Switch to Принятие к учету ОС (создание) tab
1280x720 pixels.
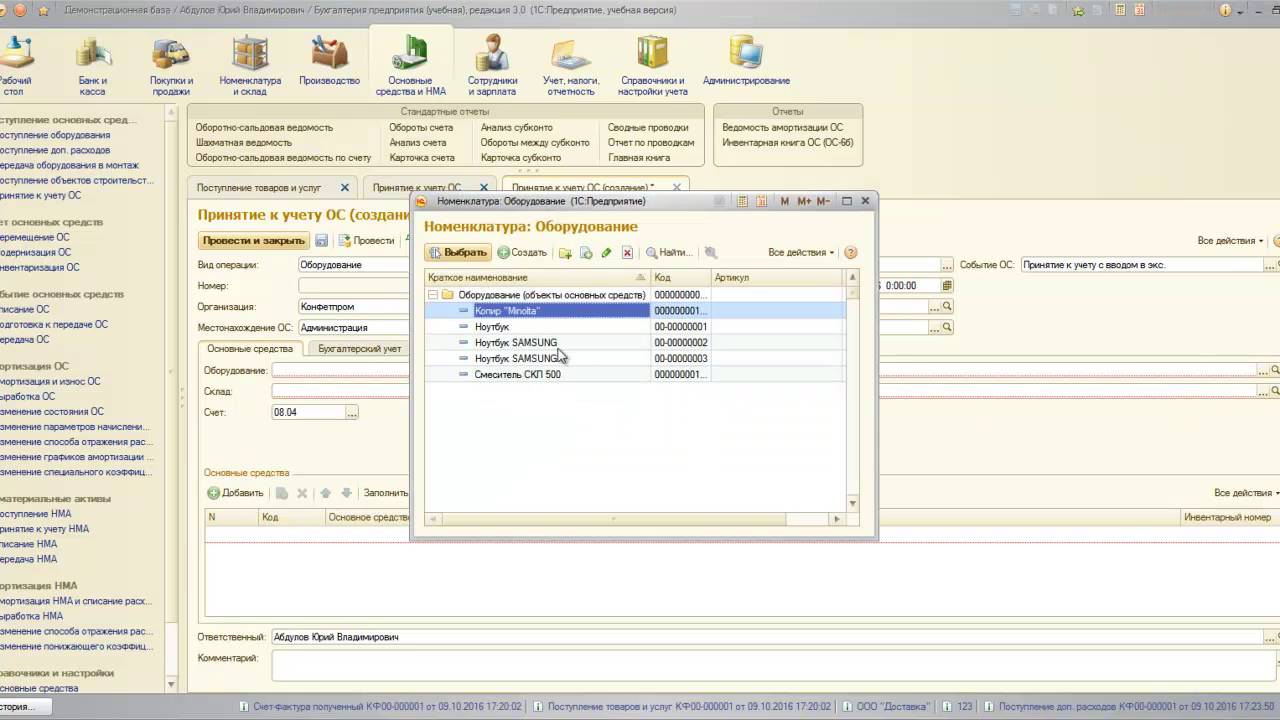point(582,187)
